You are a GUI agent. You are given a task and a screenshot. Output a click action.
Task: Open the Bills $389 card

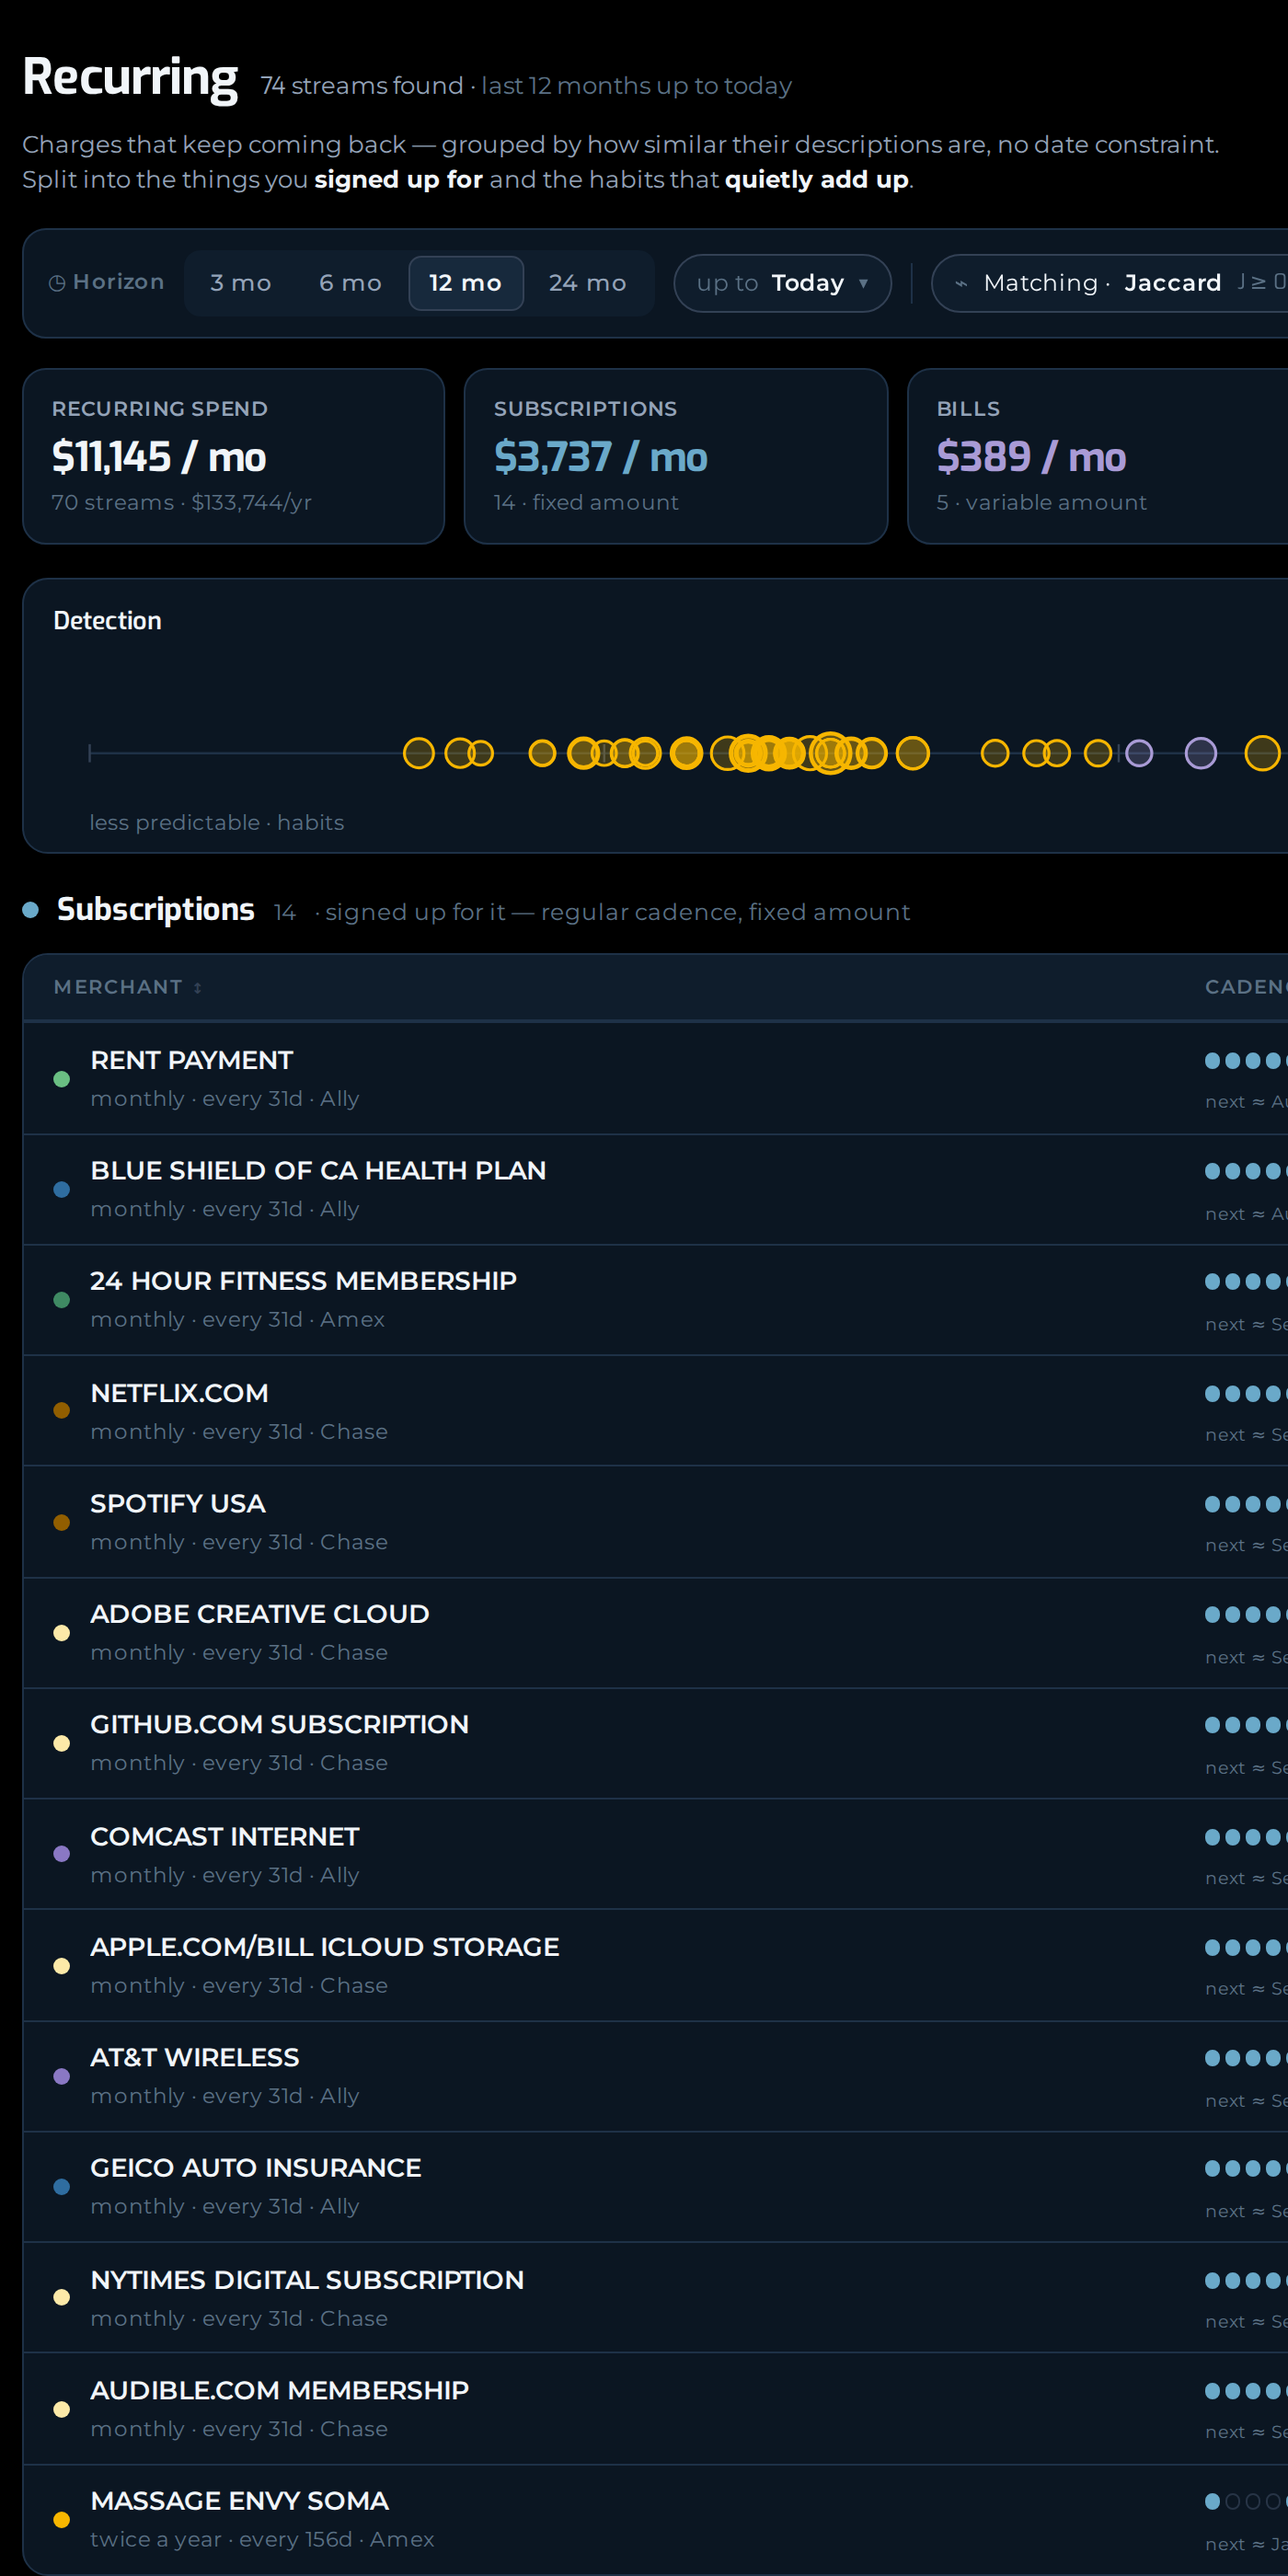tap(1097, 456)
